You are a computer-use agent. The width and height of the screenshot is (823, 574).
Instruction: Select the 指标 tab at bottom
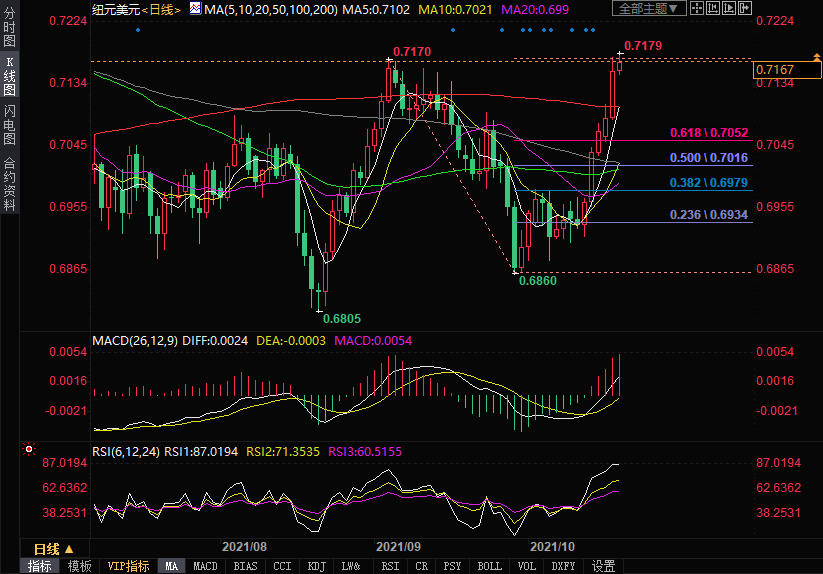coord(40,566)
